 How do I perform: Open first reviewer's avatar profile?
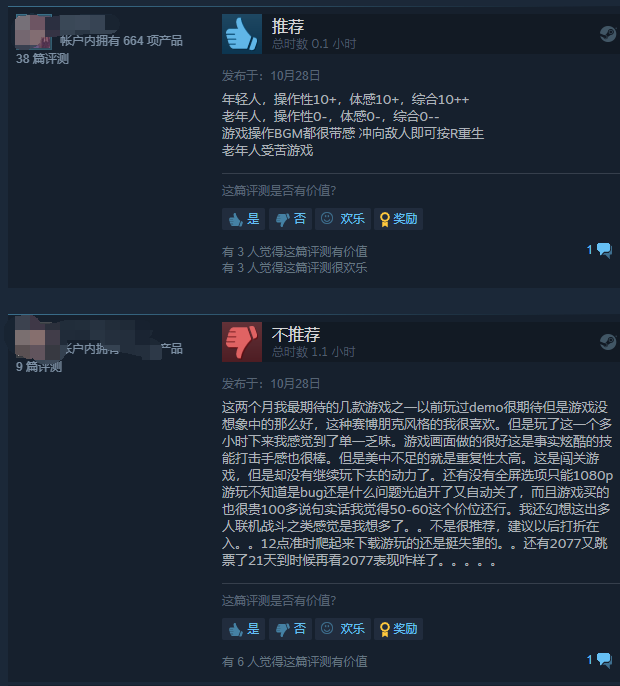click(34, 32)
